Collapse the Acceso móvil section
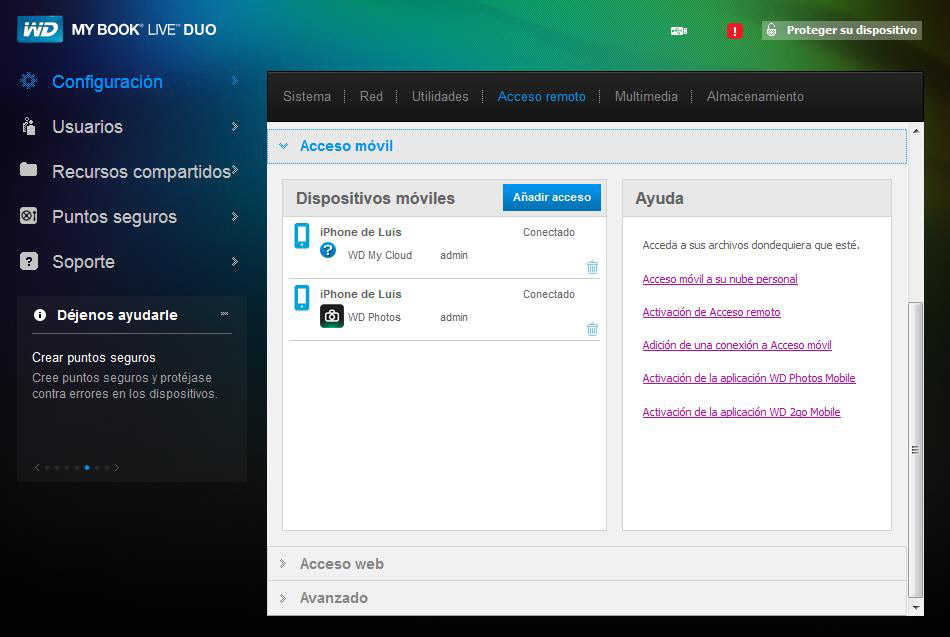Image resolution: width=950 pixels, height=637 pixels. coord(346,146)
